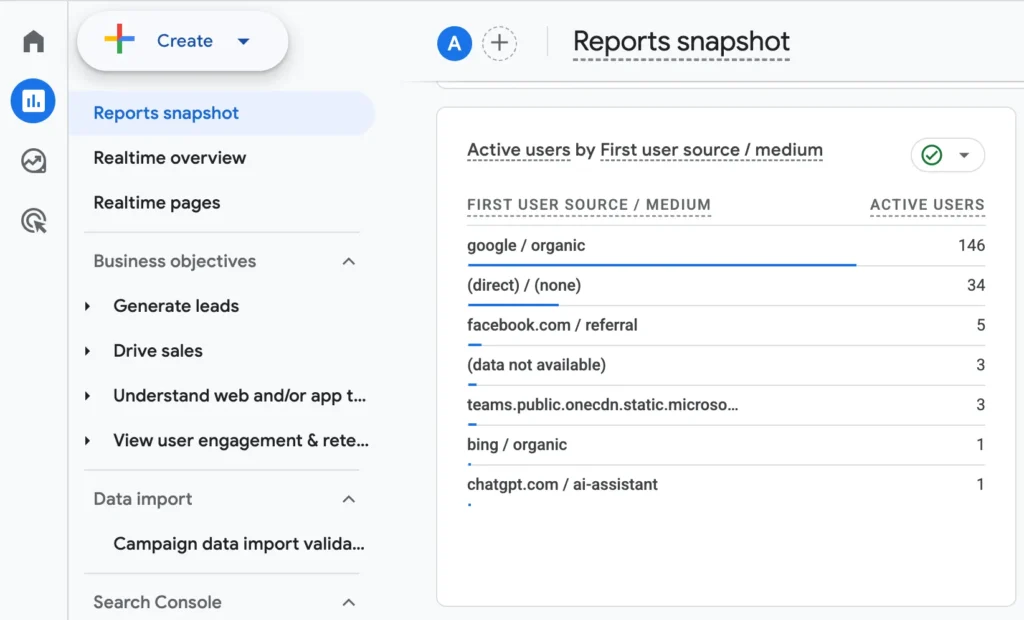
Task: Open Realtime overview report
Action: pyautogui.click(x=170, y=158)
